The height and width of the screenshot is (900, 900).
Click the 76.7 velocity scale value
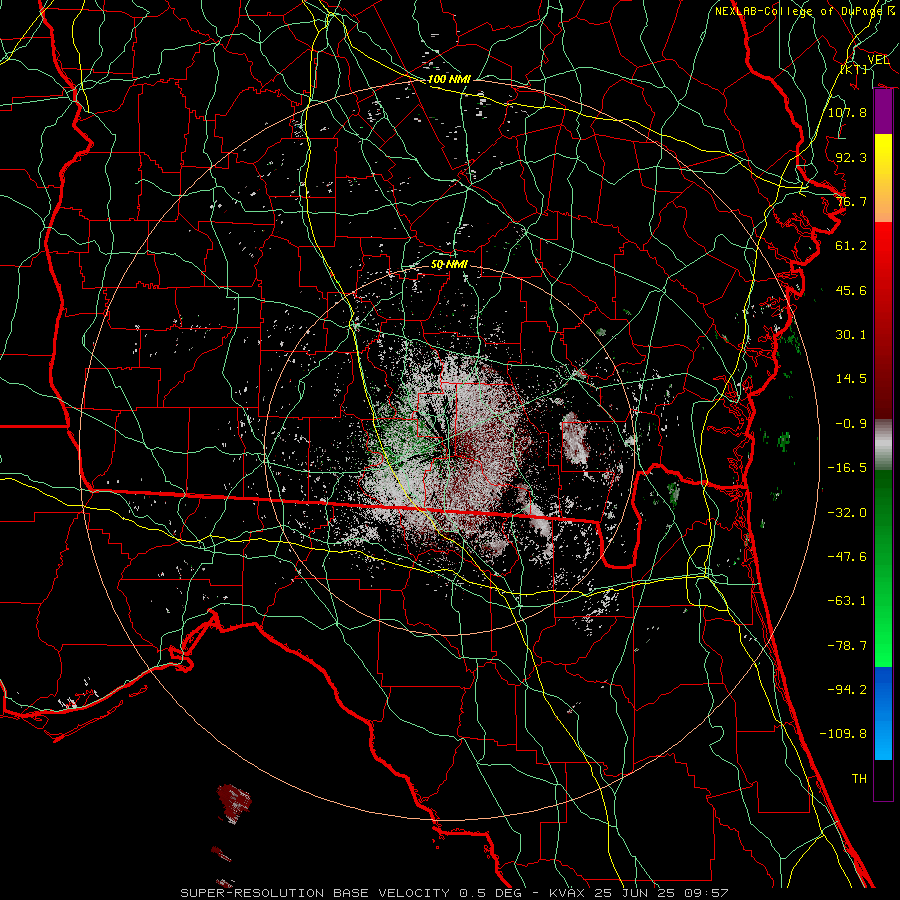click(x=851, y=201)
